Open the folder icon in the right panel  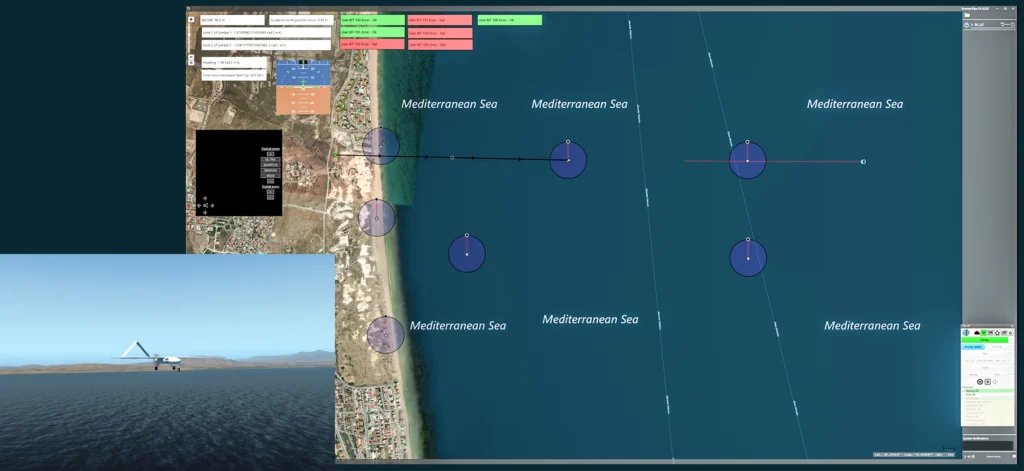pos(967,15)
